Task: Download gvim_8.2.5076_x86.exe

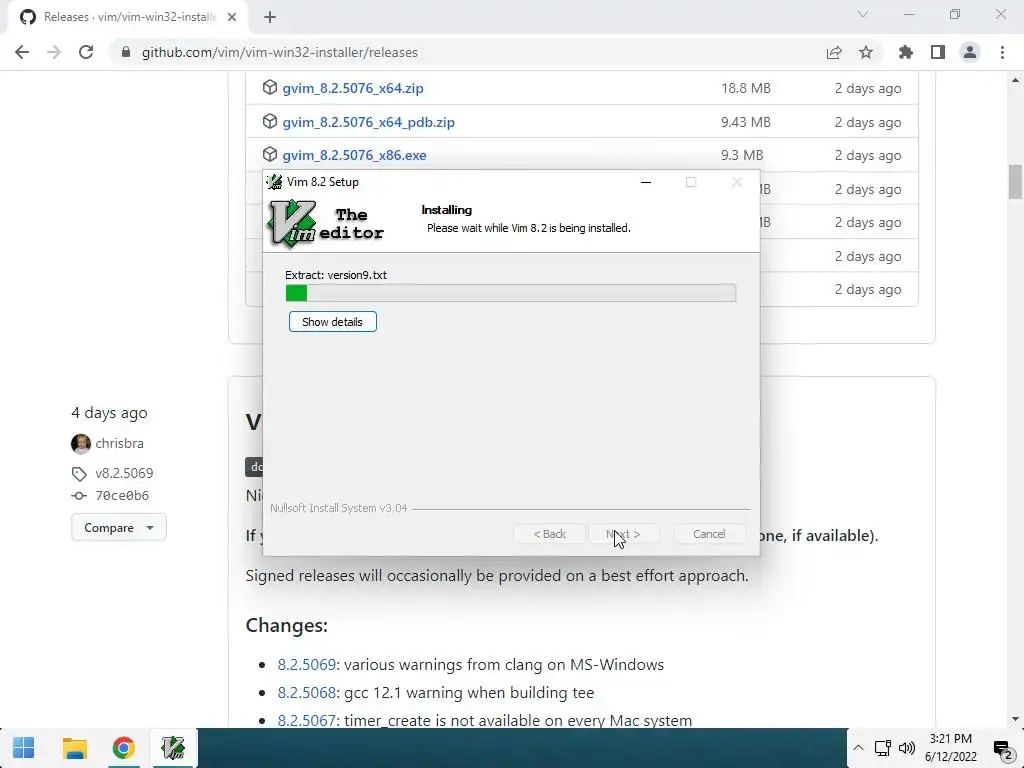Action: pyautogui.click(x=354, y=155)
